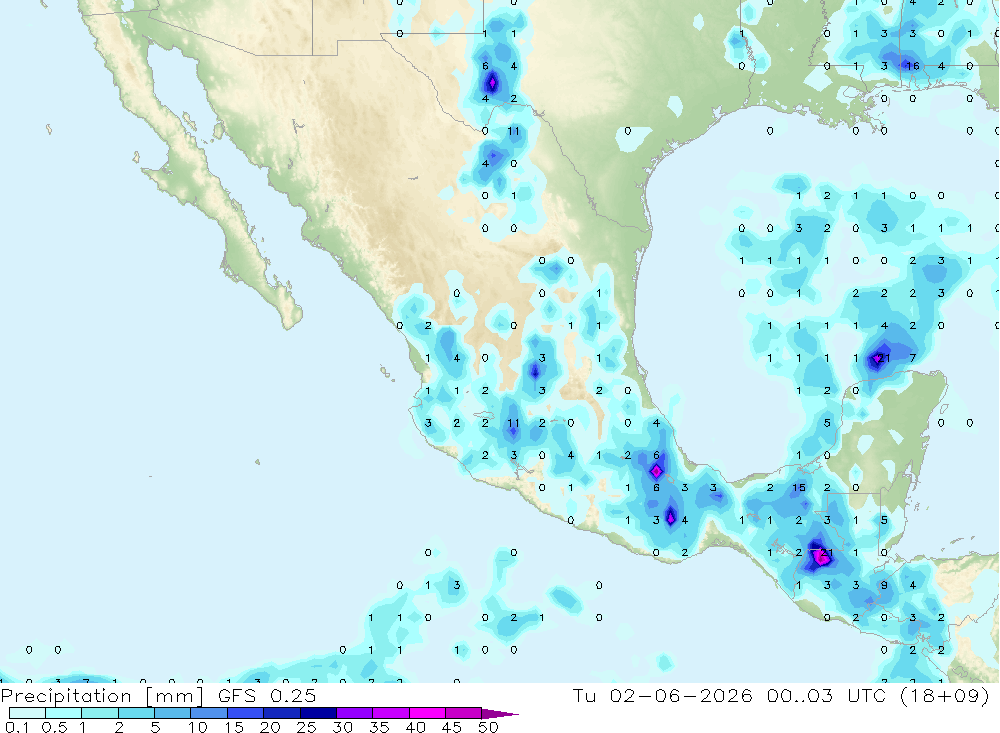Click the legend value '10'
Viewport: 1000px width, 733px height.
[198, 727]
